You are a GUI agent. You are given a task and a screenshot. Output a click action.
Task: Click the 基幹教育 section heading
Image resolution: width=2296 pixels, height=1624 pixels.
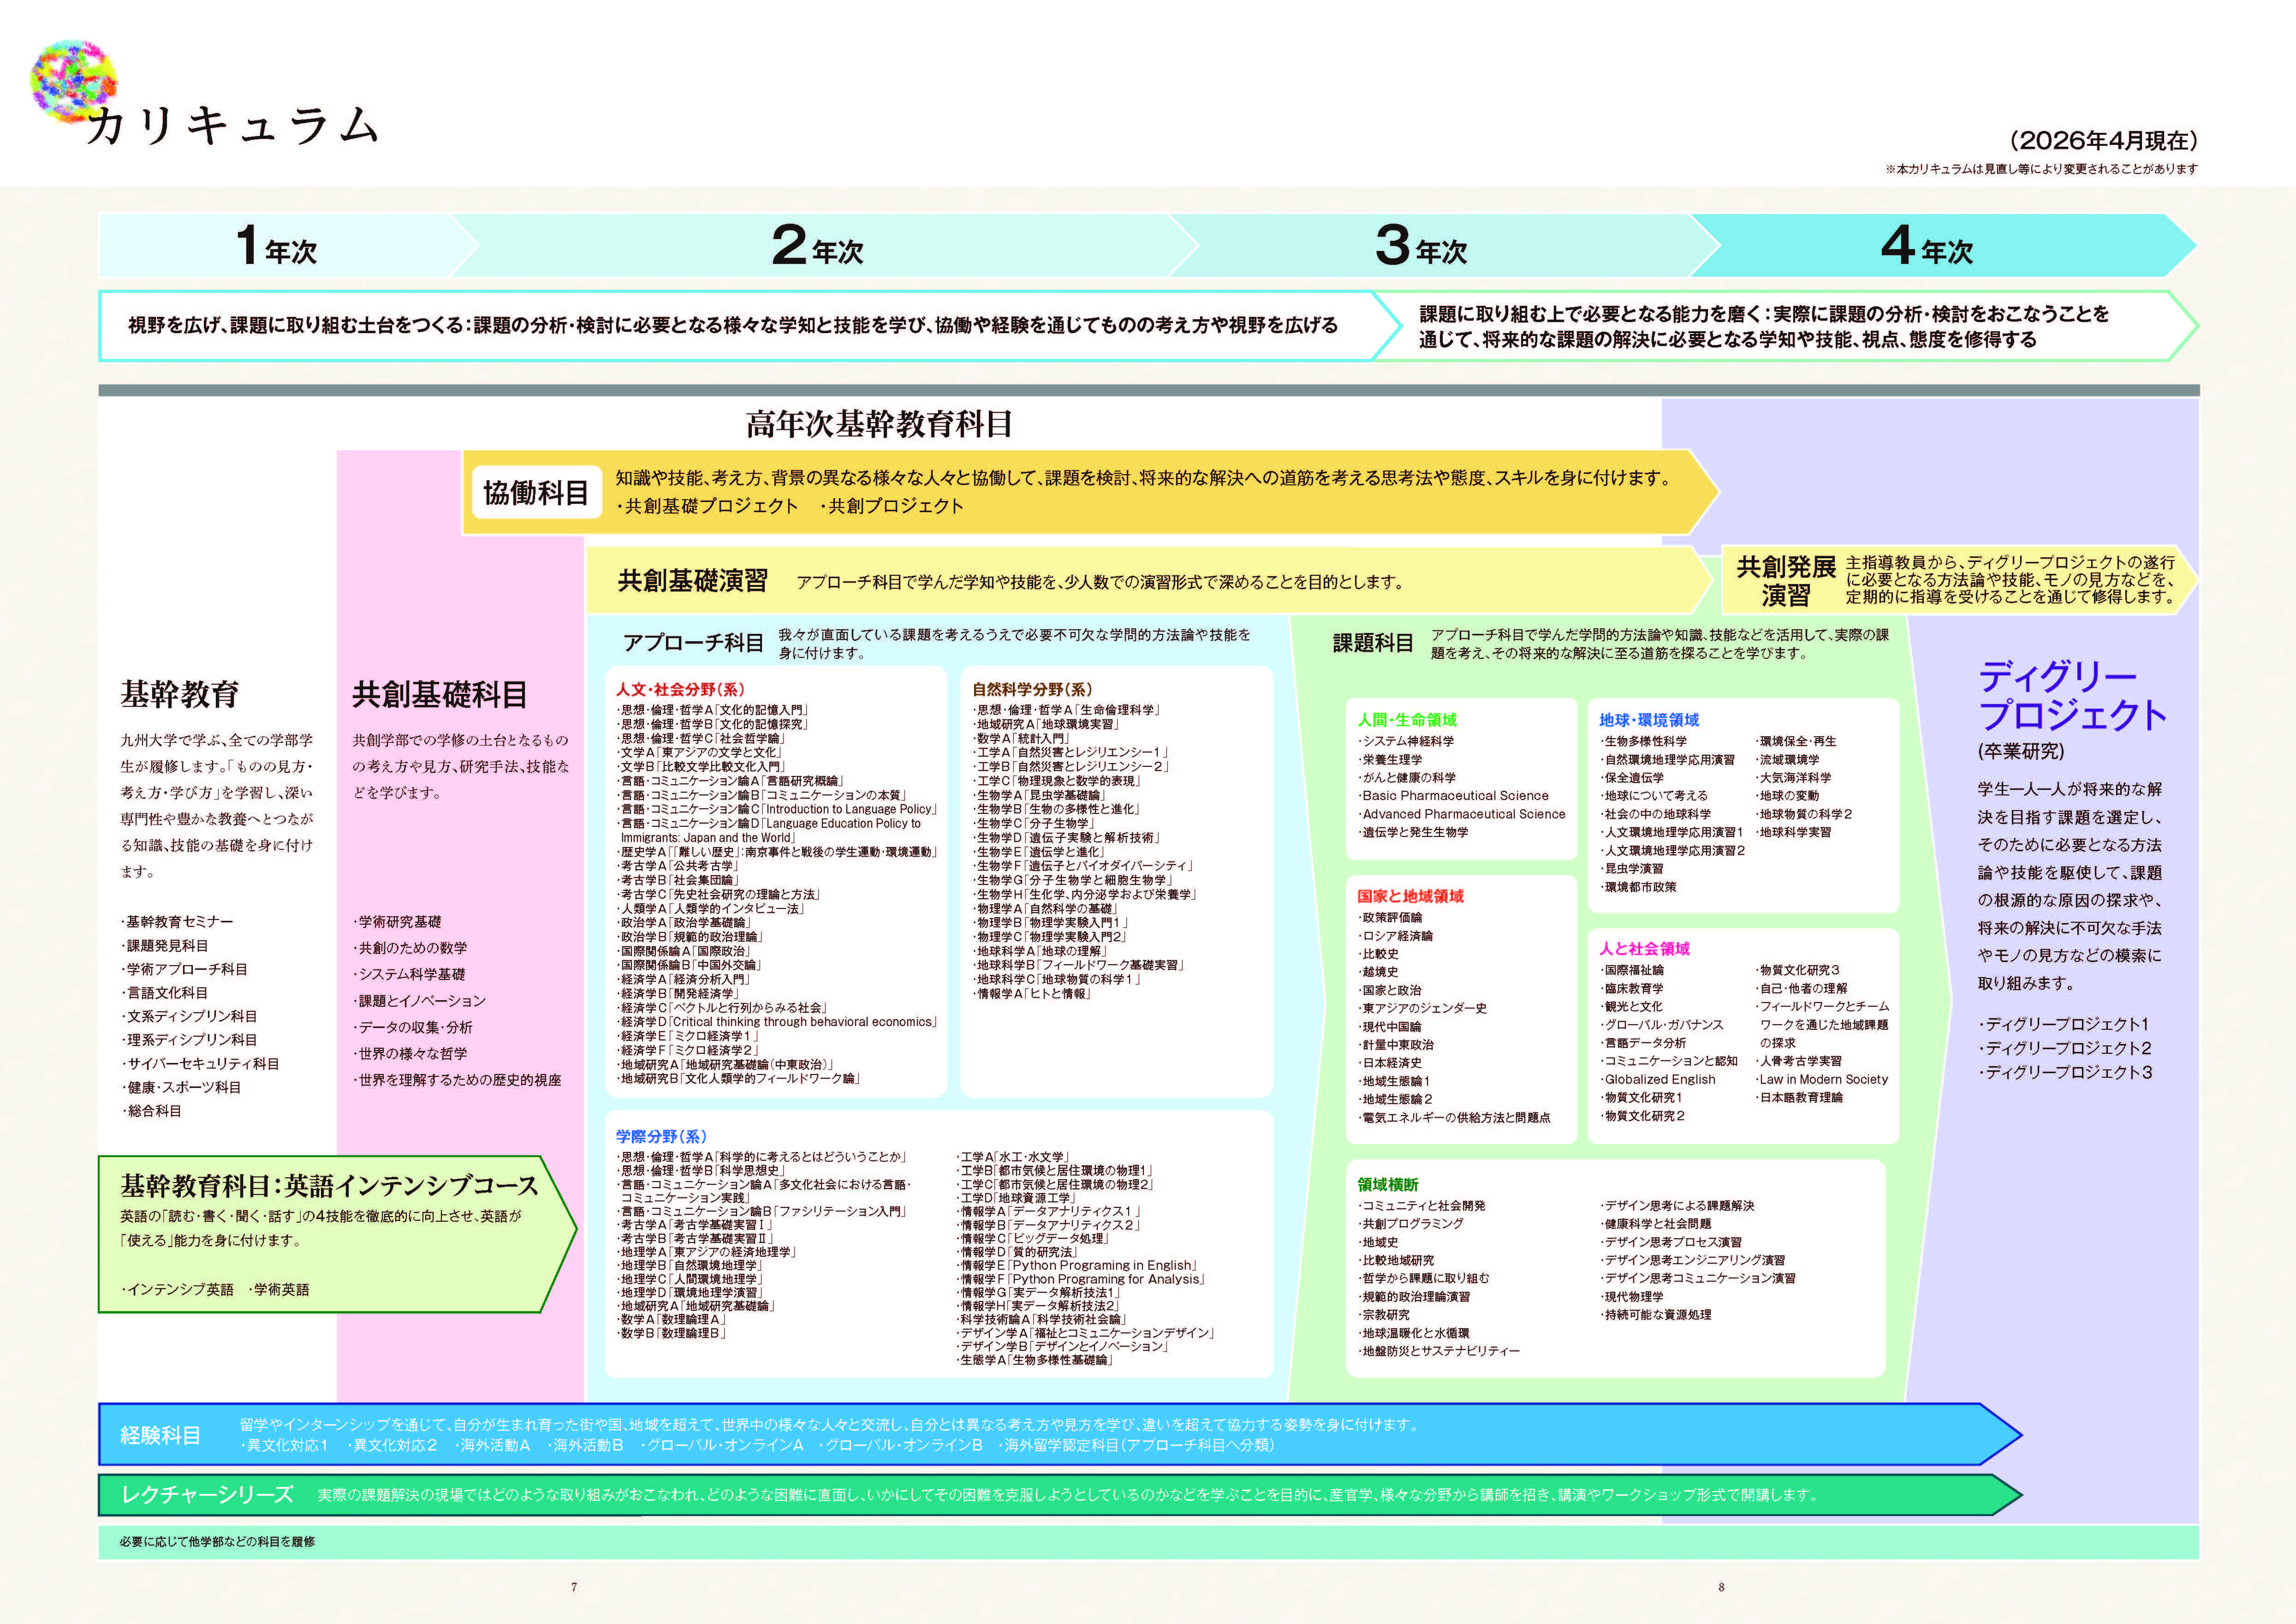click(x=180, y=694)
